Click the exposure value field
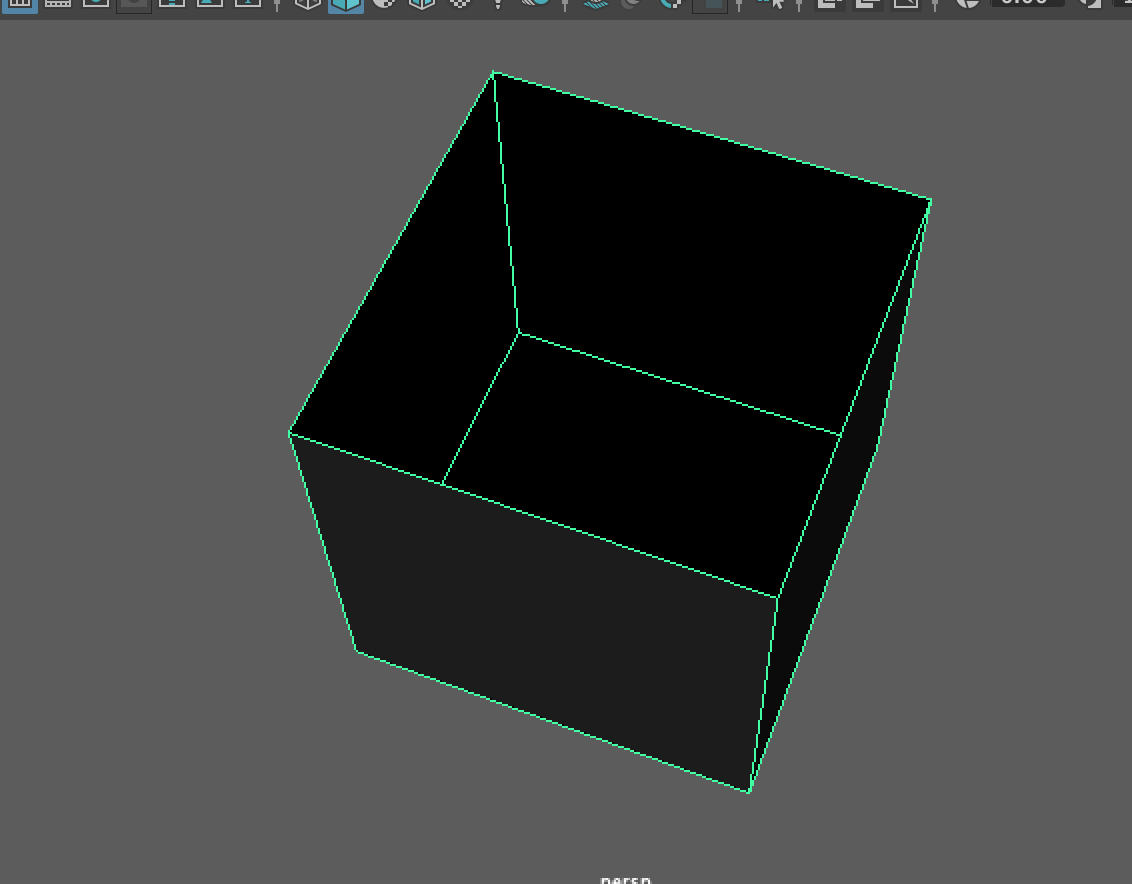1132x884 pixels. click(1027, 2)
